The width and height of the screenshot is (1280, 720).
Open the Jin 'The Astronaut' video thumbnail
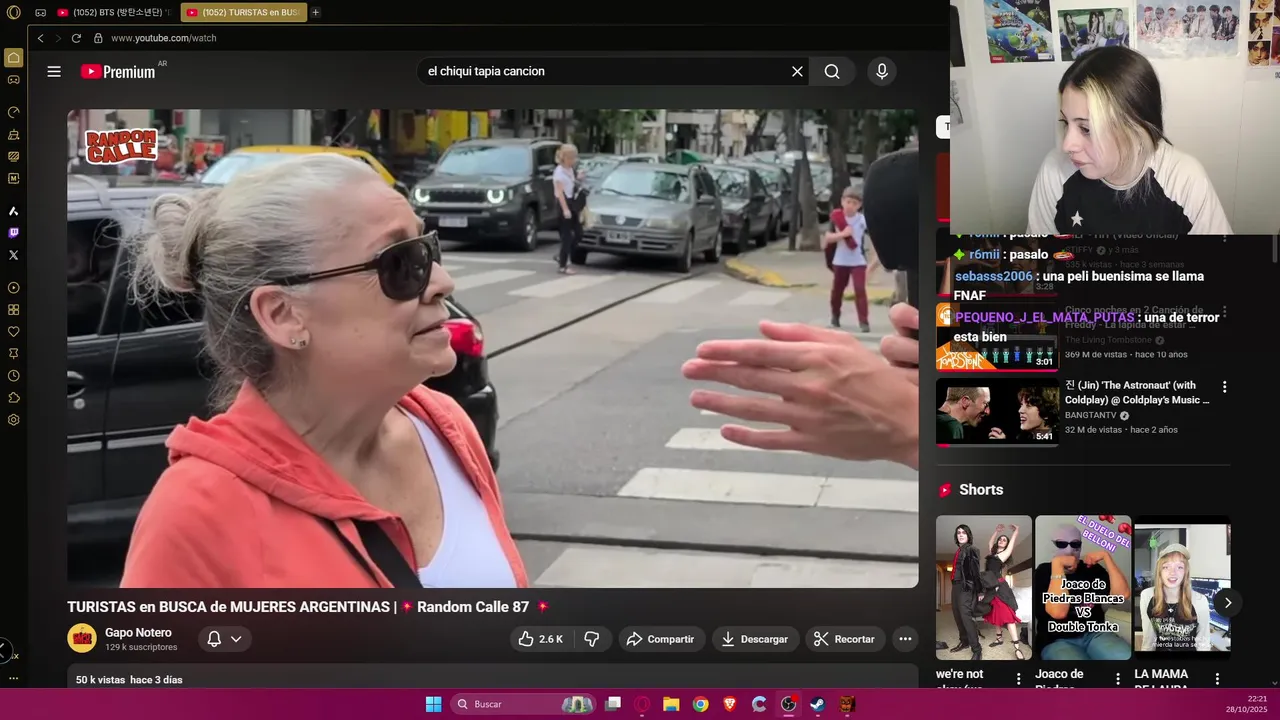pos(997,411)
